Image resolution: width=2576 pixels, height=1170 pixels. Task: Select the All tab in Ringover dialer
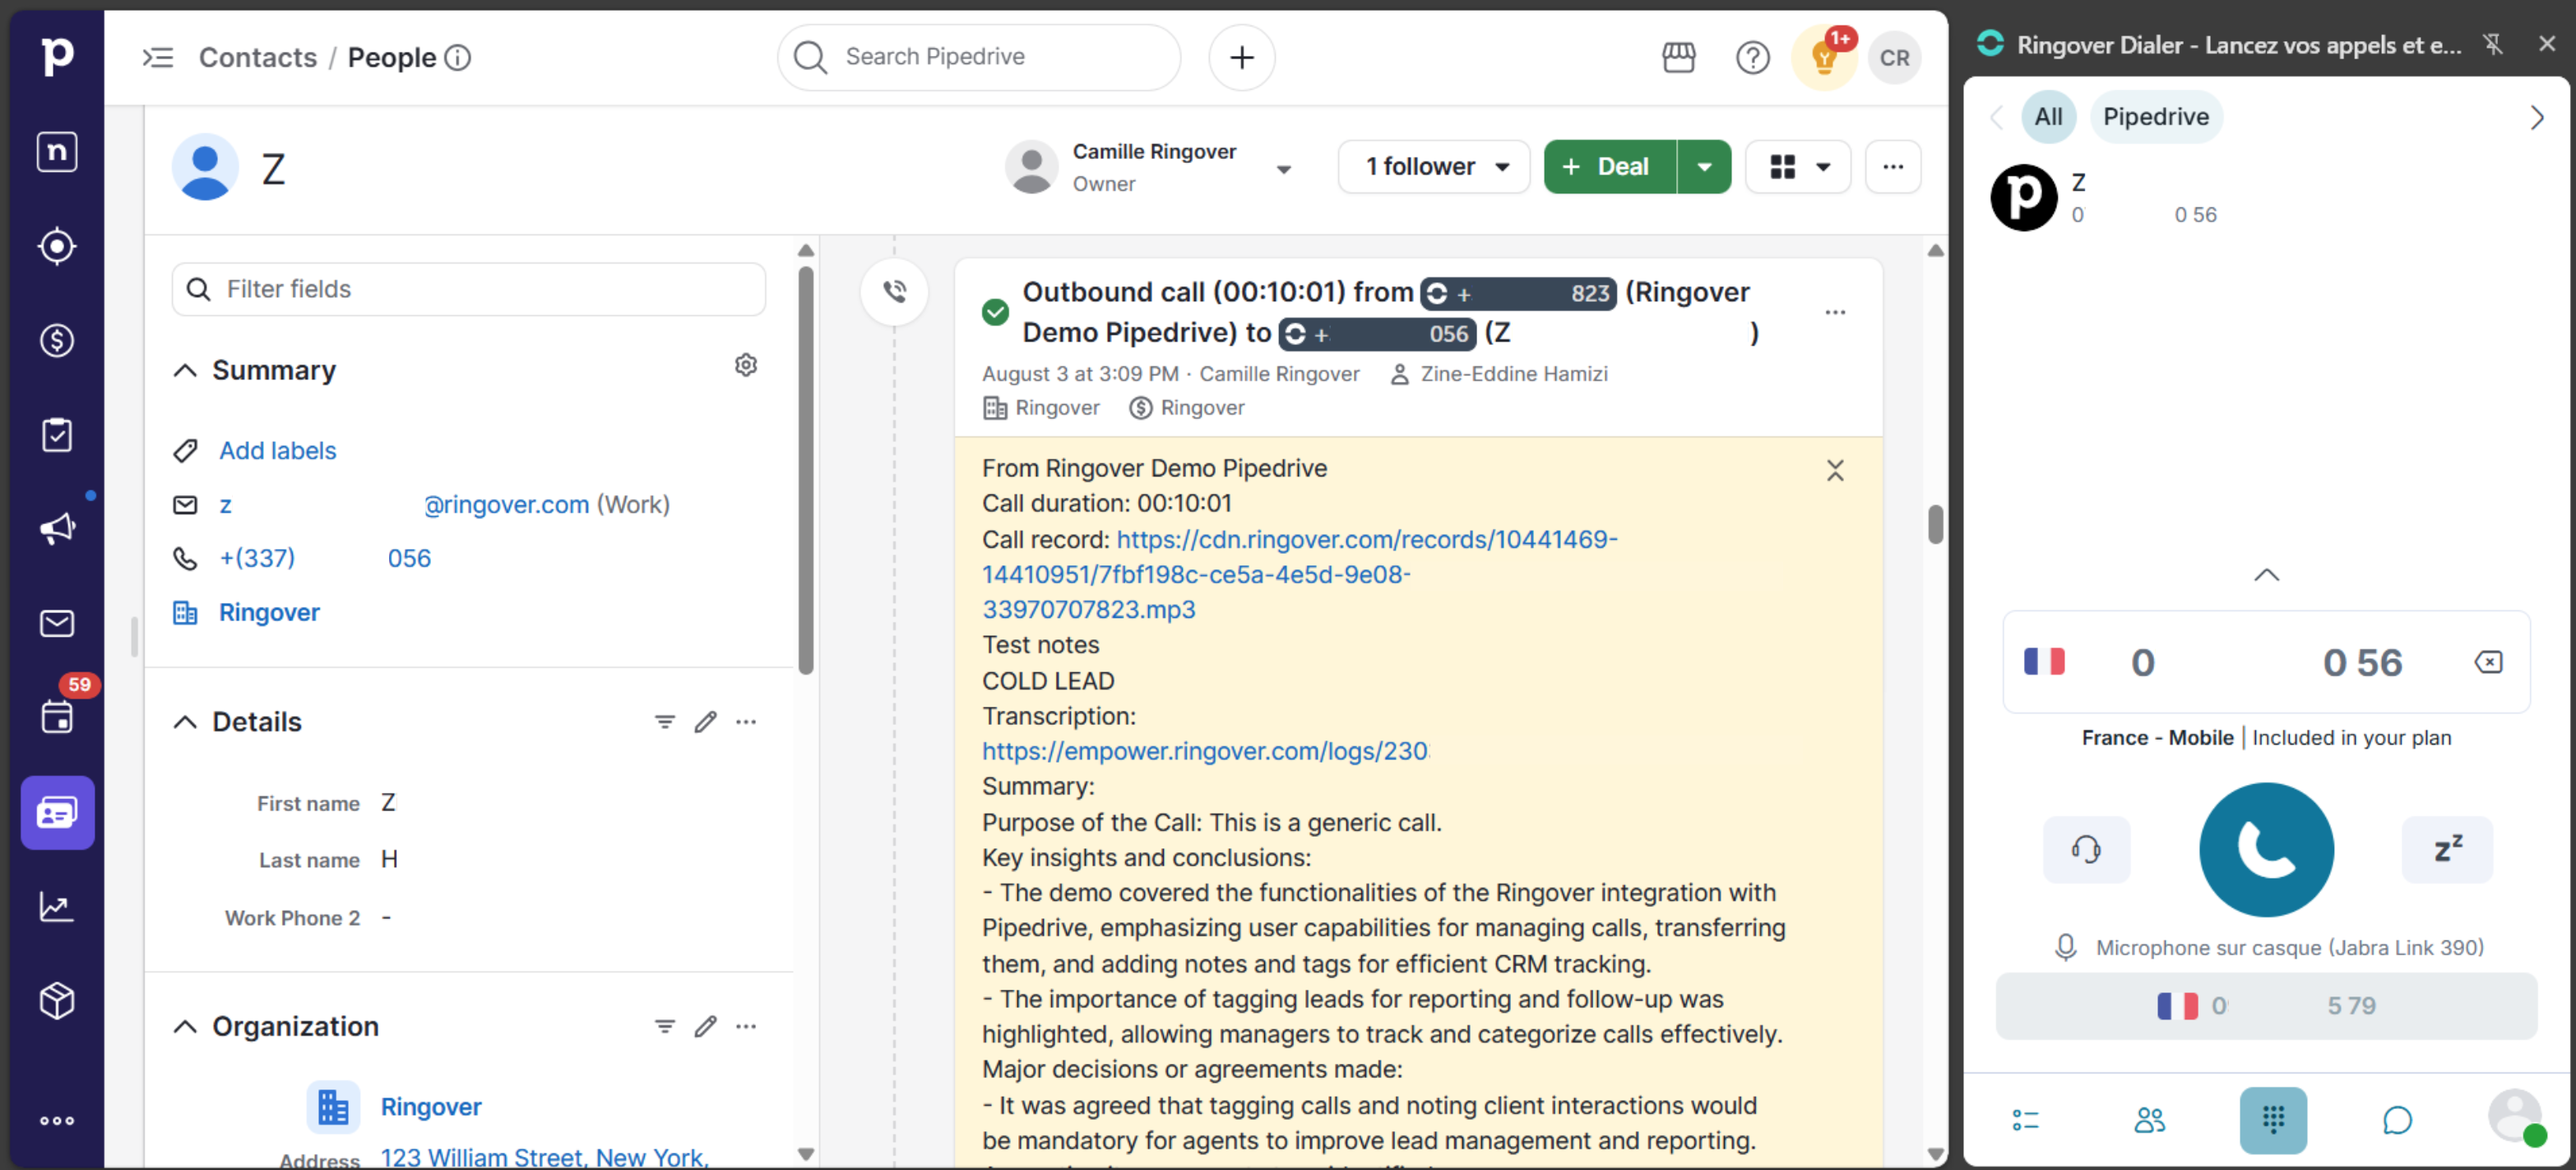2047,116
